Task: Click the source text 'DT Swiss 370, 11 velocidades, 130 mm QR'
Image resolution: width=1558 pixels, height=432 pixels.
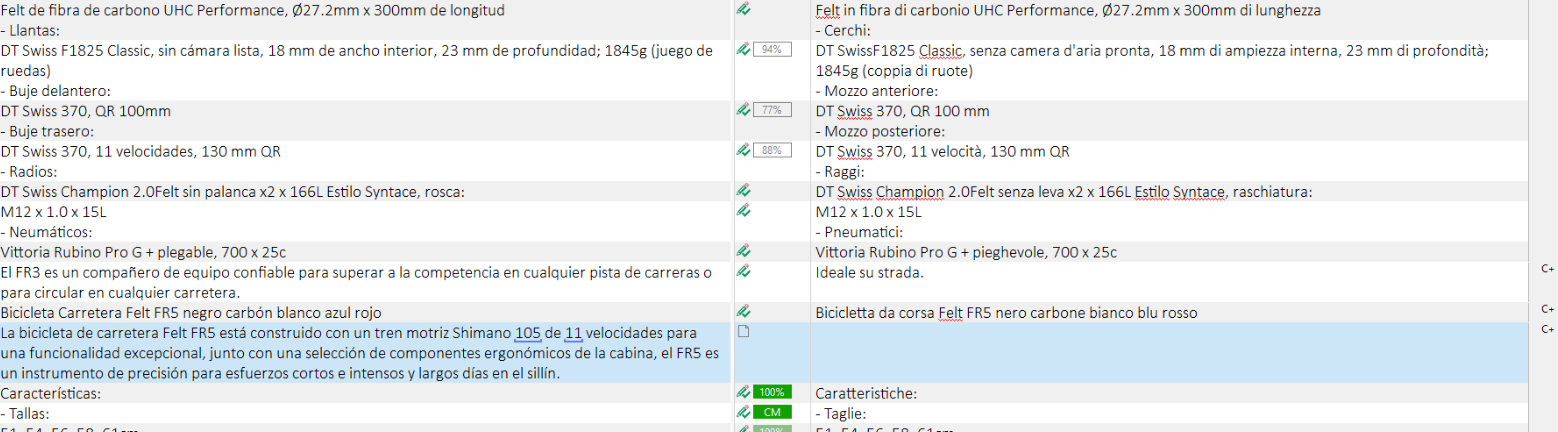Action: [141, 152]
